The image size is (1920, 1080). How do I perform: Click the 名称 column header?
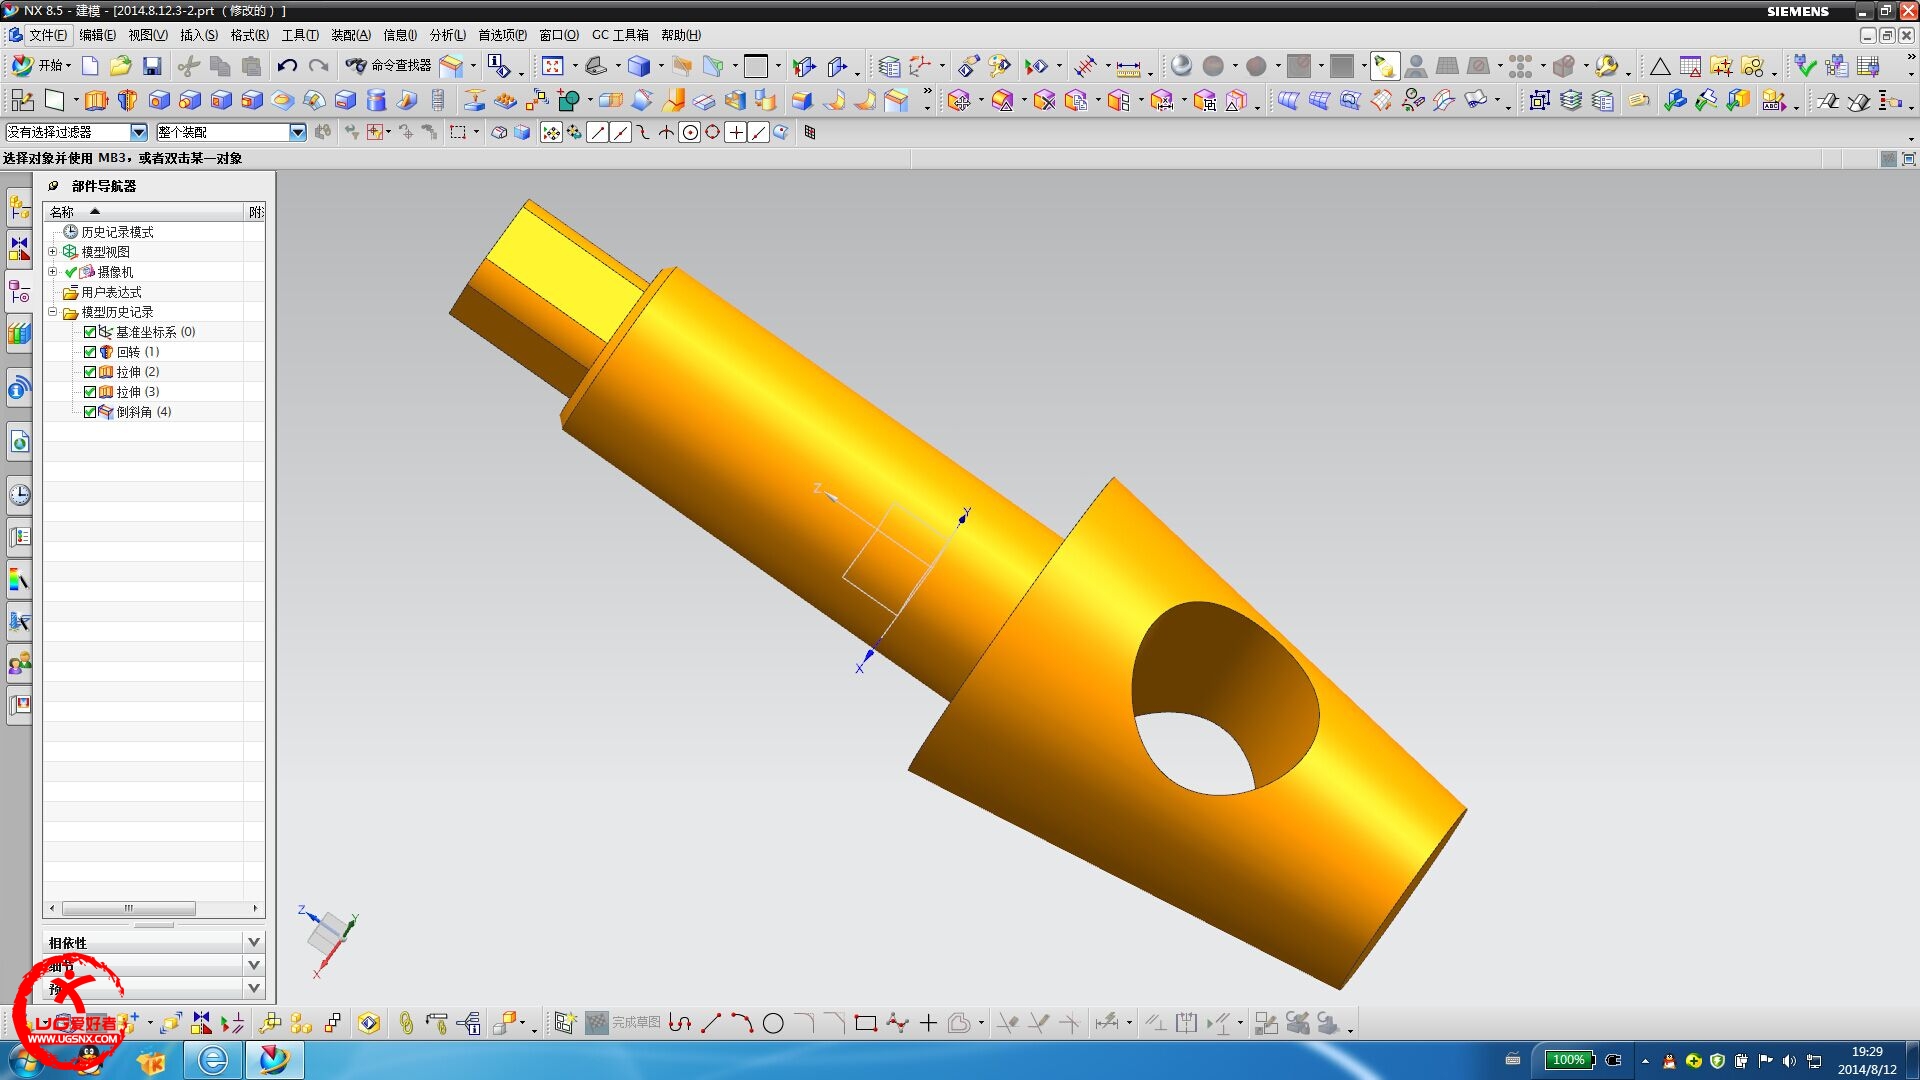click(144, 212)
